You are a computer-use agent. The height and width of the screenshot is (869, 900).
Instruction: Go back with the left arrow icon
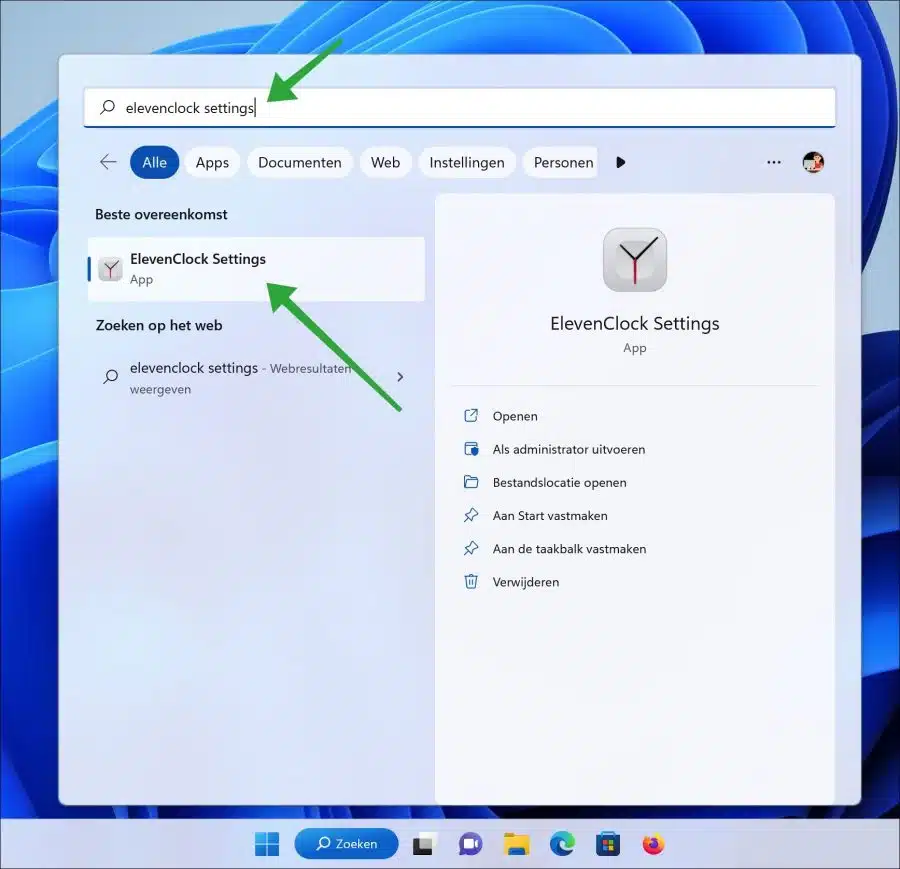tap(108, 162)
